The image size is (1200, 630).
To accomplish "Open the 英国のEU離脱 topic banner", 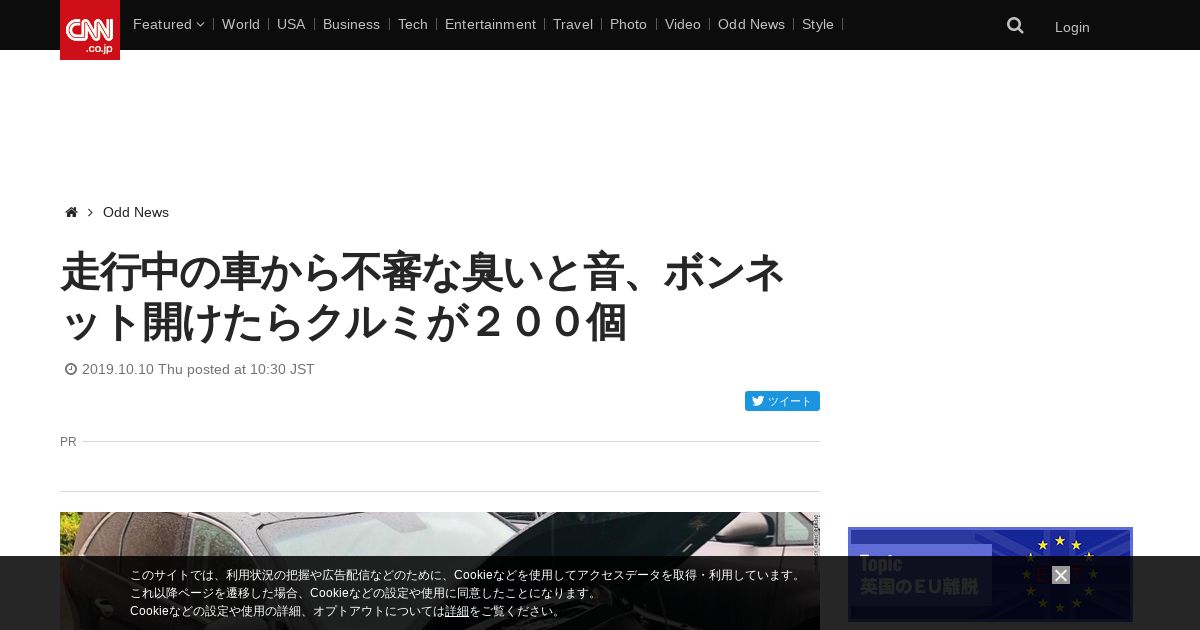I will 990,575.
